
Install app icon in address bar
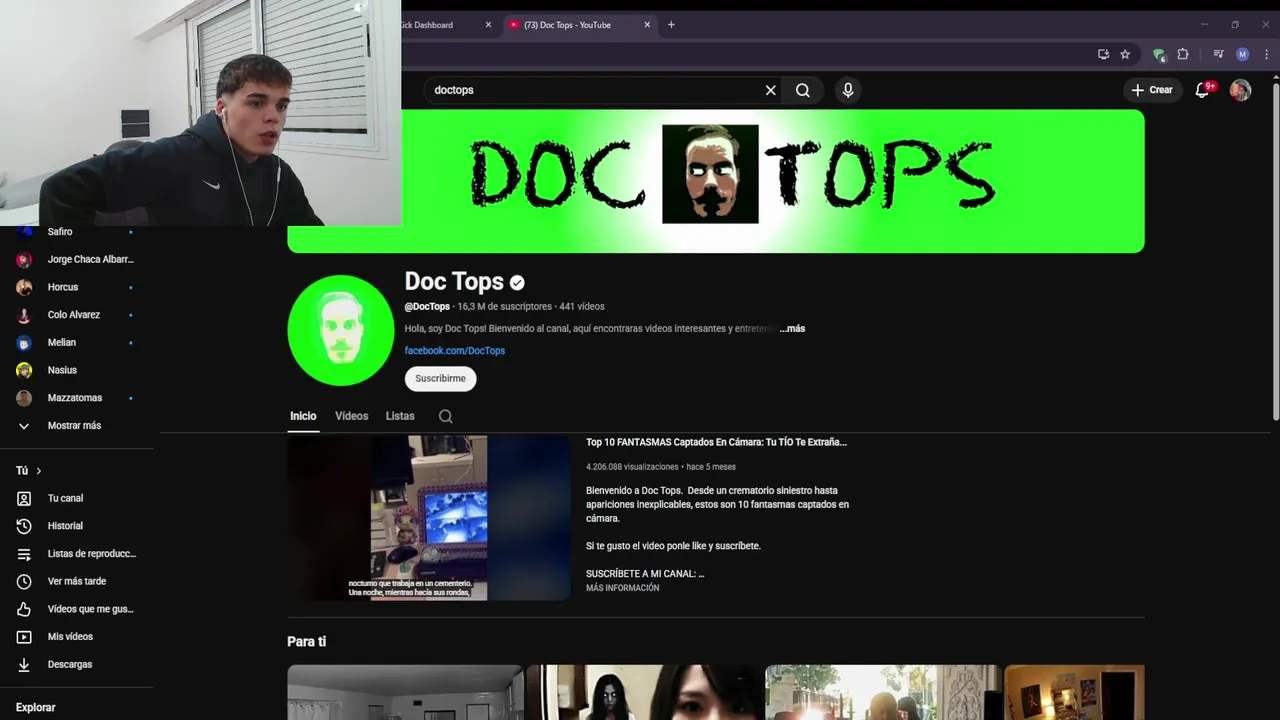(1103, 54)
